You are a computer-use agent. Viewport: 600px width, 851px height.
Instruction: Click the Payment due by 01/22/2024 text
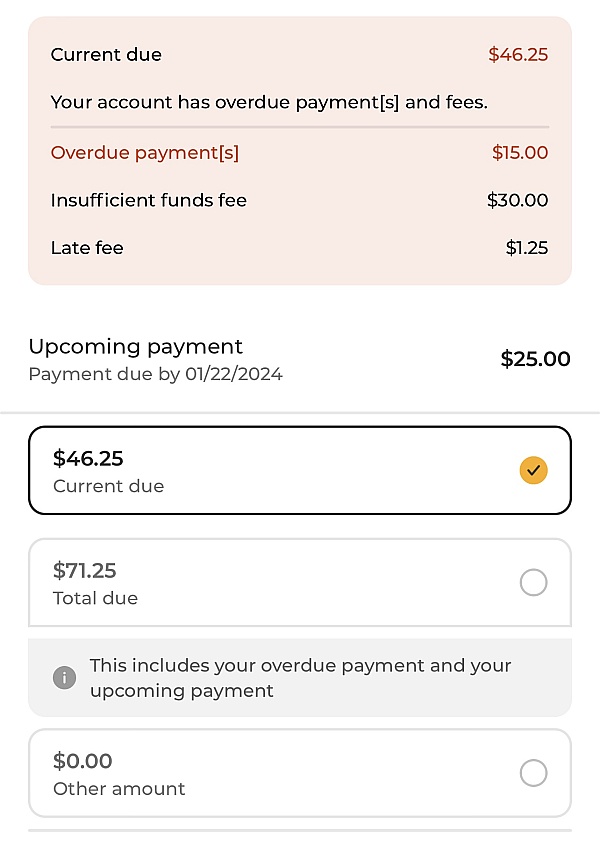155,375
